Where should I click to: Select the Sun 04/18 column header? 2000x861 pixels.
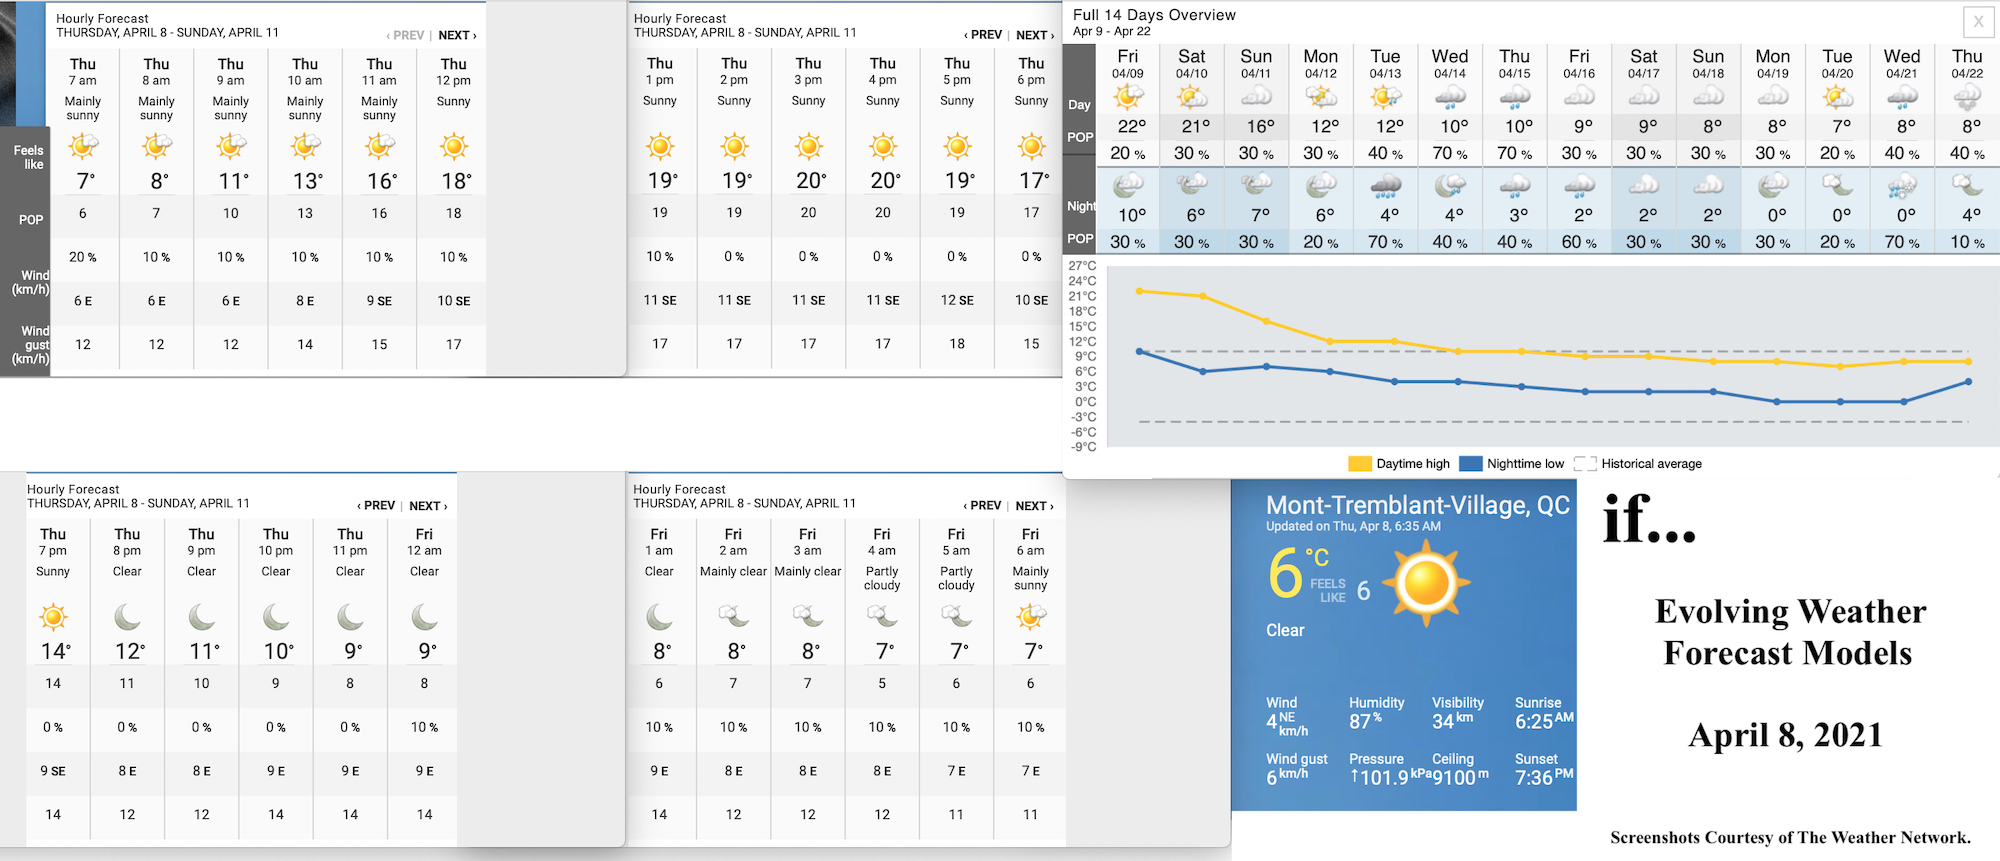pyautogui.click(x=1708, y=63)
